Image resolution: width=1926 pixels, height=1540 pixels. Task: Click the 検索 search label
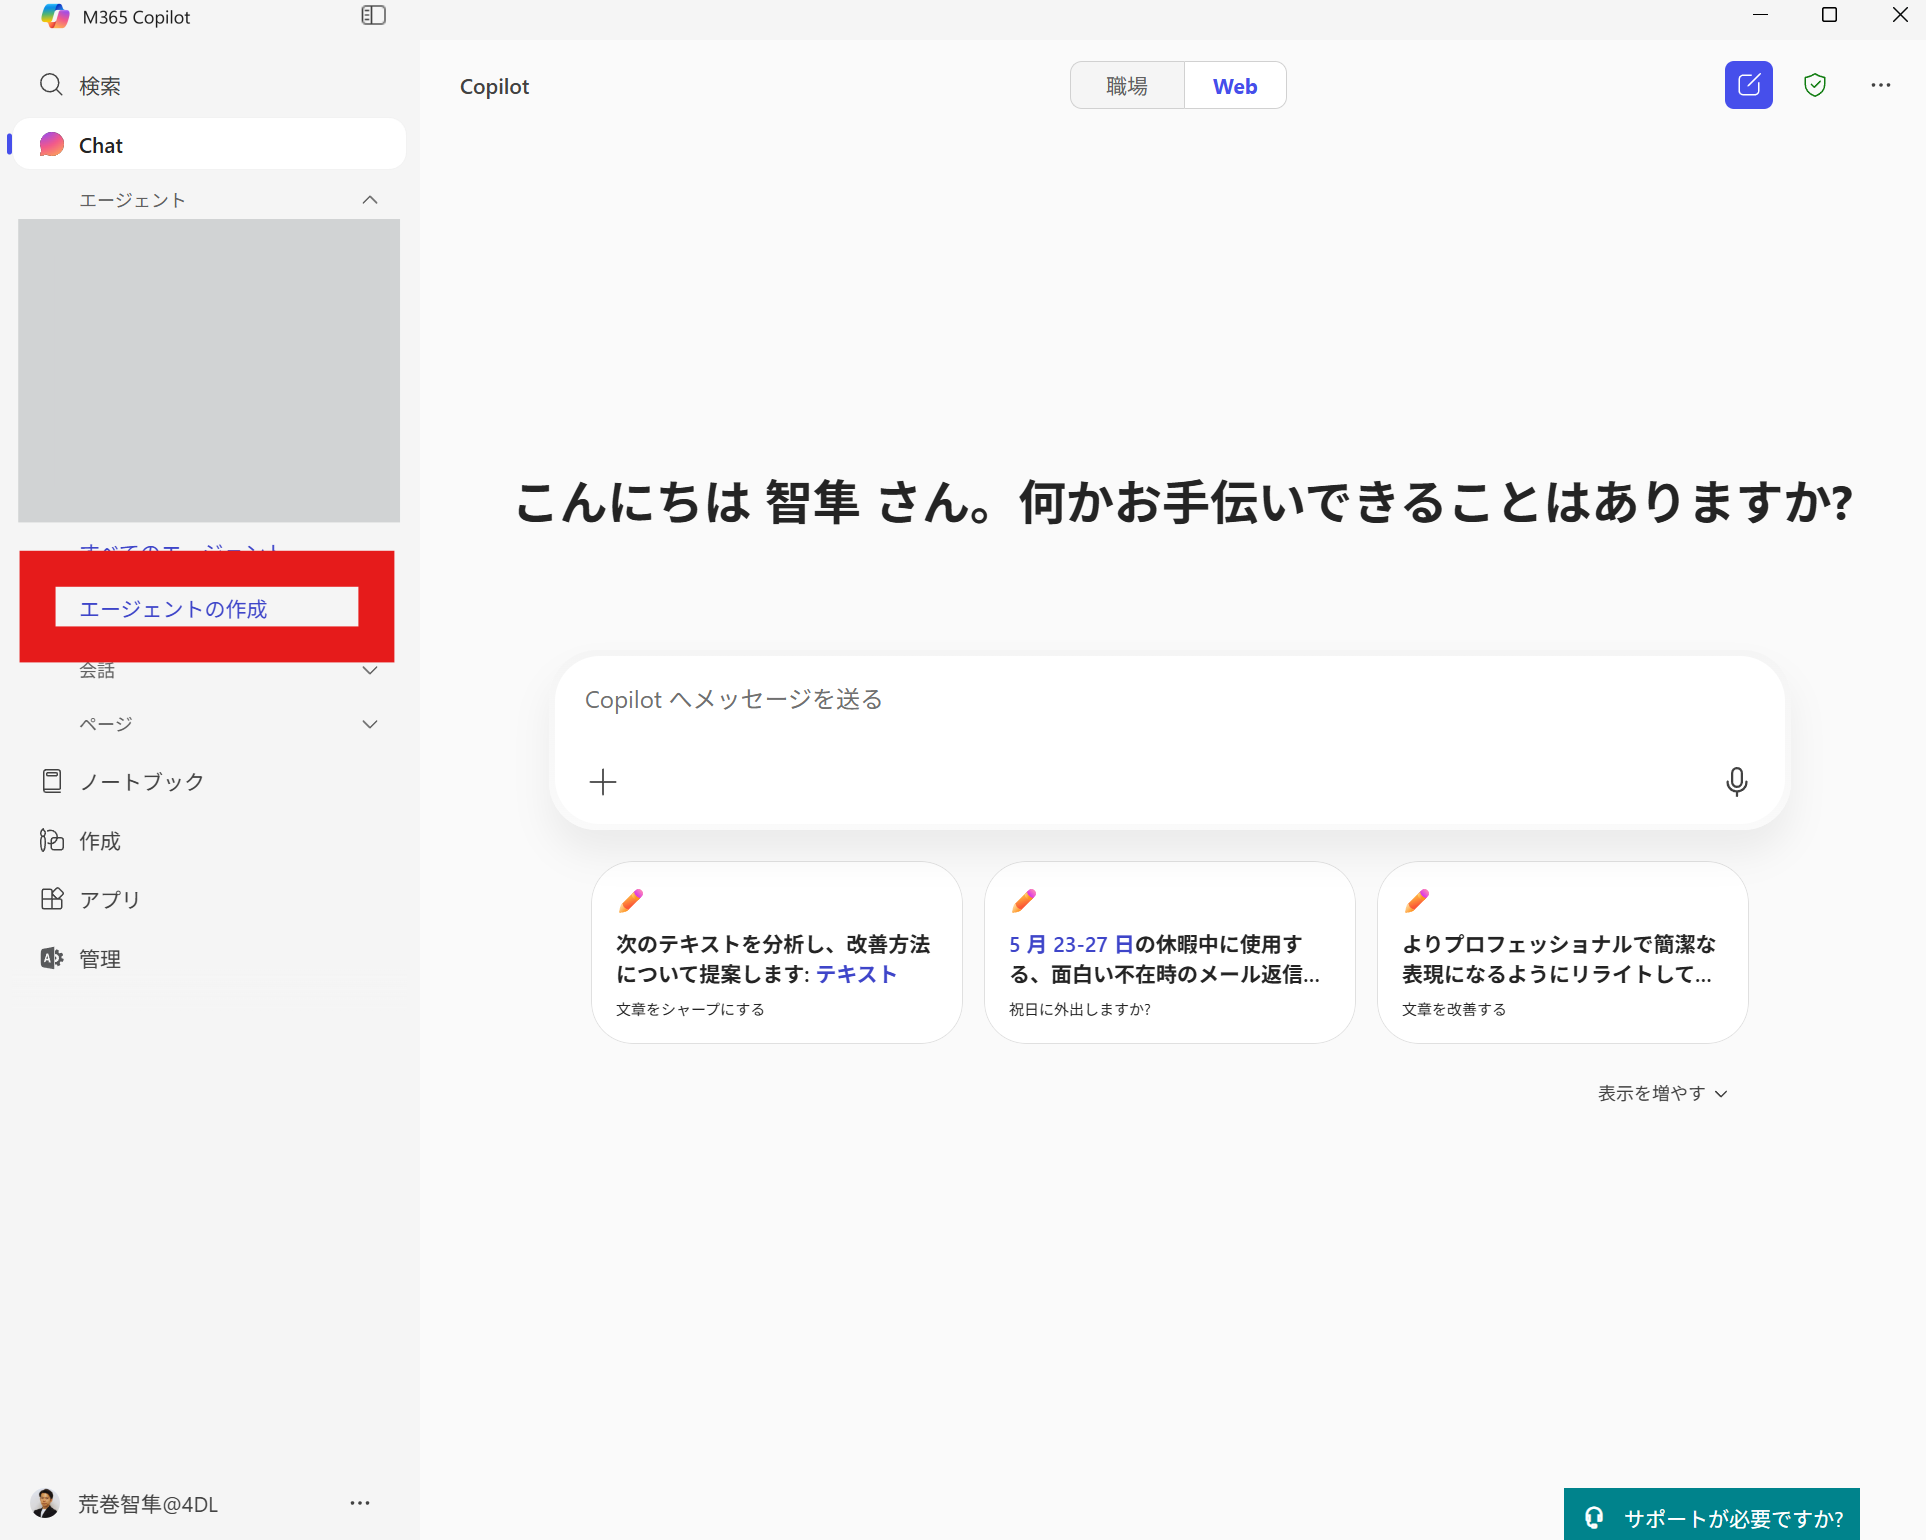click(x=100, y=86)
